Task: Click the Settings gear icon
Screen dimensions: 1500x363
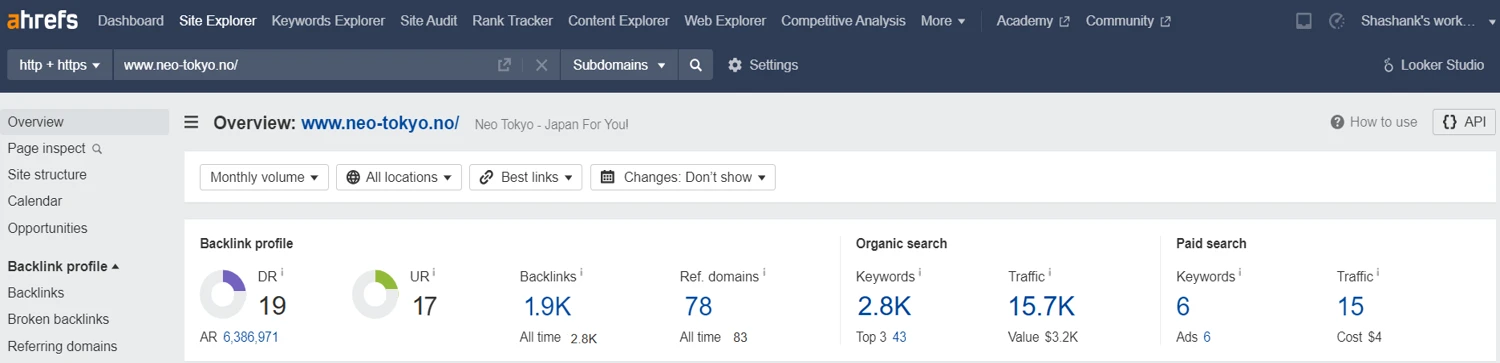Action: click(735, 65)
